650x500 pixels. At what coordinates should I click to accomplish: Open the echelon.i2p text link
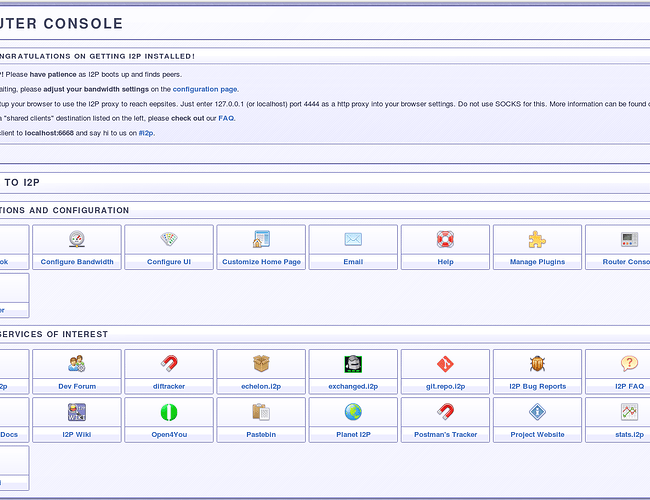[x=261, y=386]
